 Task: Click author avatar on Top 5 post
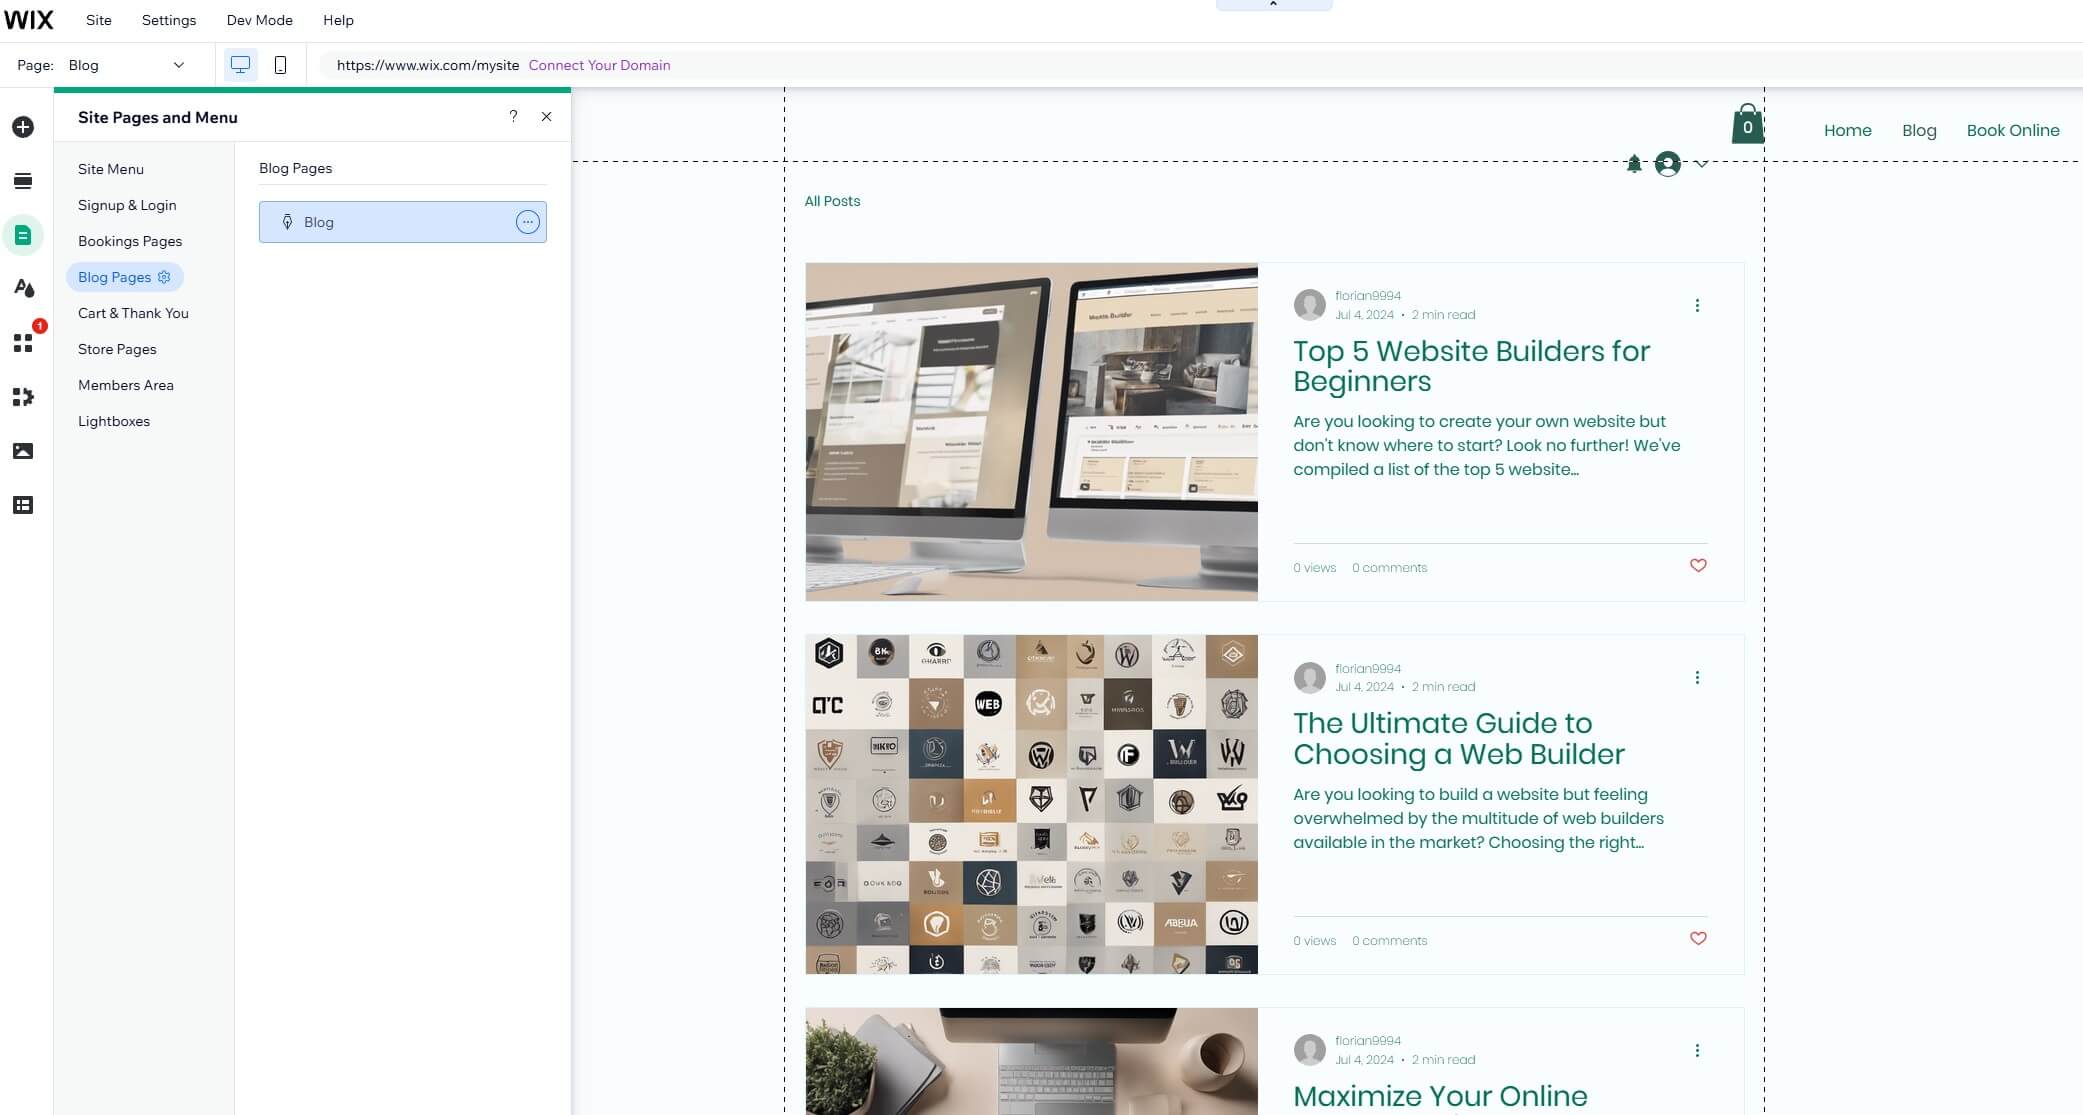[1309, 305]
